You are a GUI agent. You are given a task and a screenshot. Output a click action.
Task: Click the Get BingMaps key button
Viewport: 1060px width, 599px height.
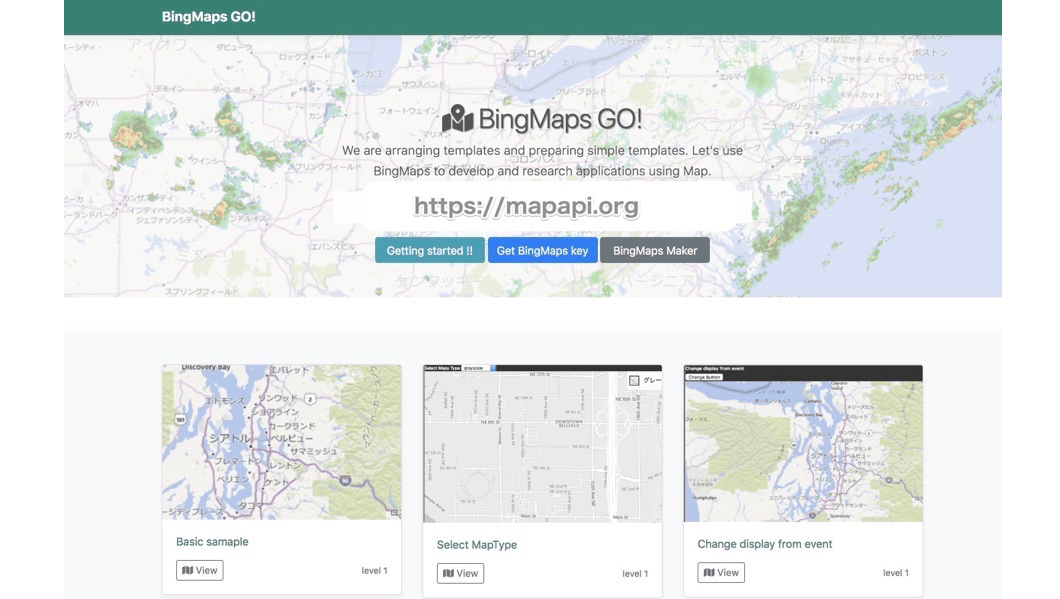coord(542,250)
